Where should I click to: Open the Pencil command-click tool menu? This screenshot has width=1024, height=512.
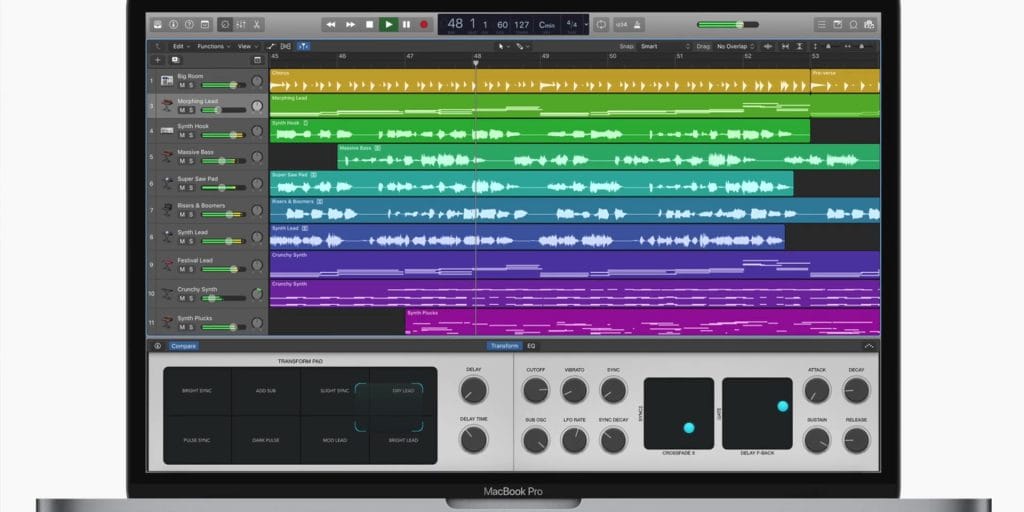522,46
